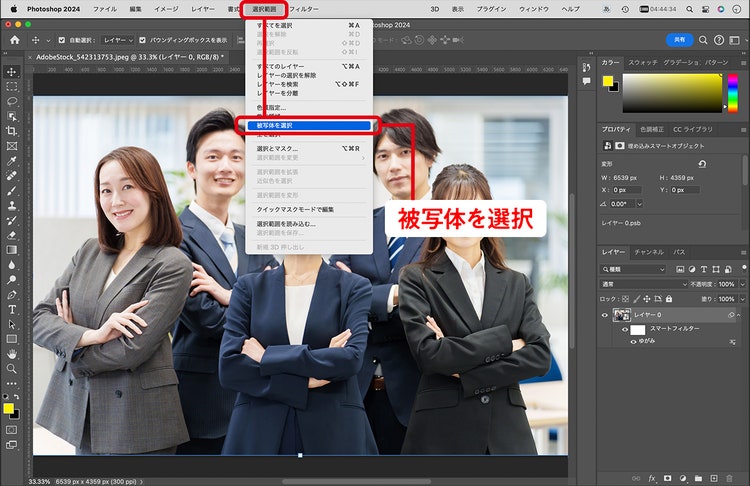750x486 pixels.
Task: Click the 共有 share button
Action: pyautogui.click(x=679, y=40)
